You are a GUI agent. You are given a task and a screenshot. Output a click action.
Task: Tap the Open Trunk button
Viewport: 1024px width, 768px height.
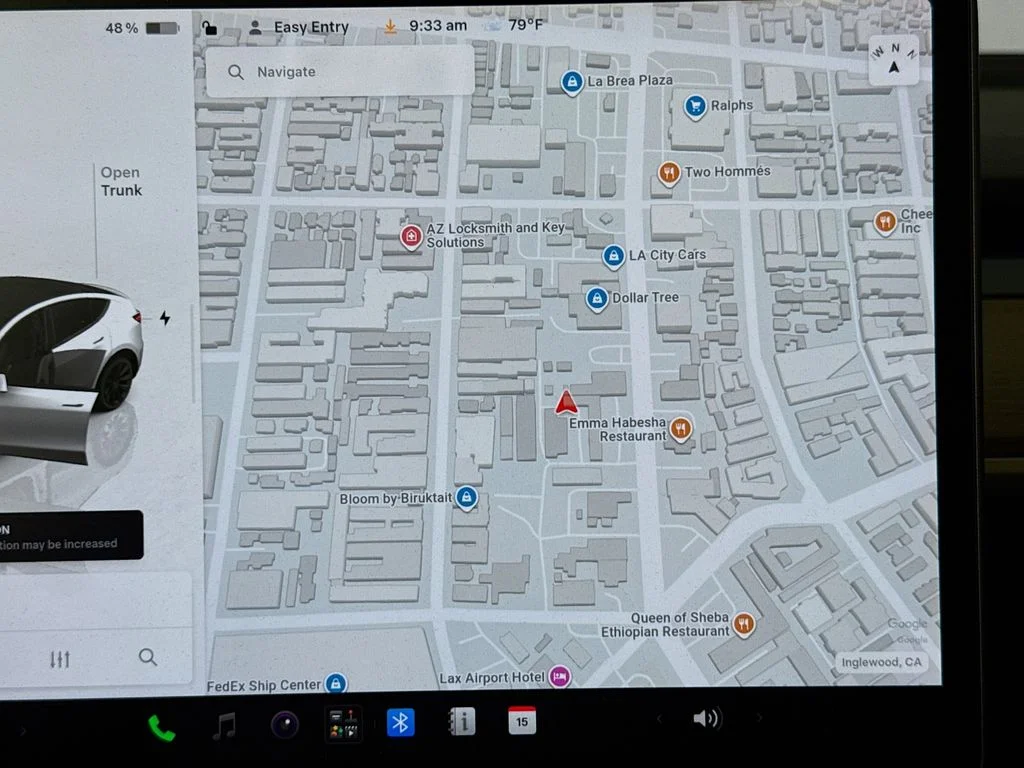121,182
